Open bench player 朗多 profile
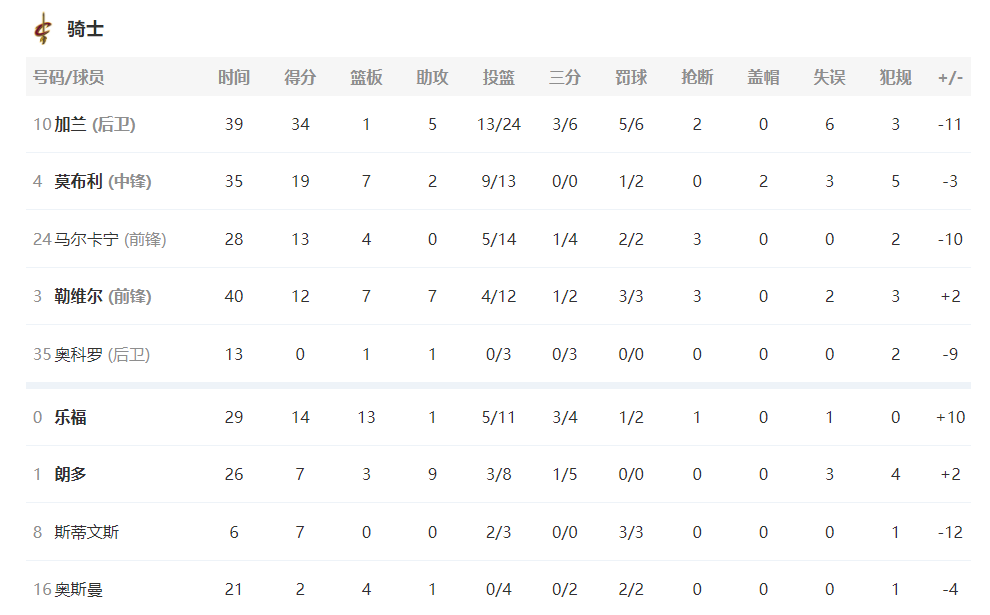The image size is (990, 615). click(x=70, y=474)
